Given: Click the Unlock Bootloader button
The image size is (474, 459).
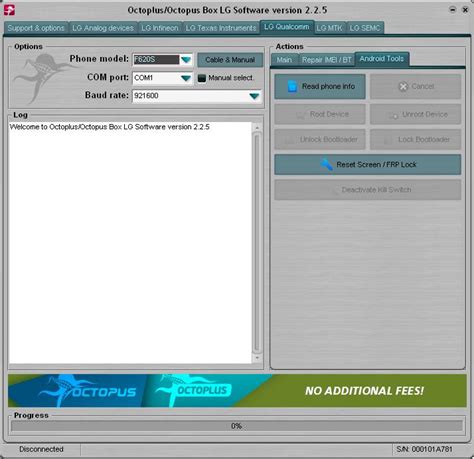Looking at the screenshot, I should 320,139.
